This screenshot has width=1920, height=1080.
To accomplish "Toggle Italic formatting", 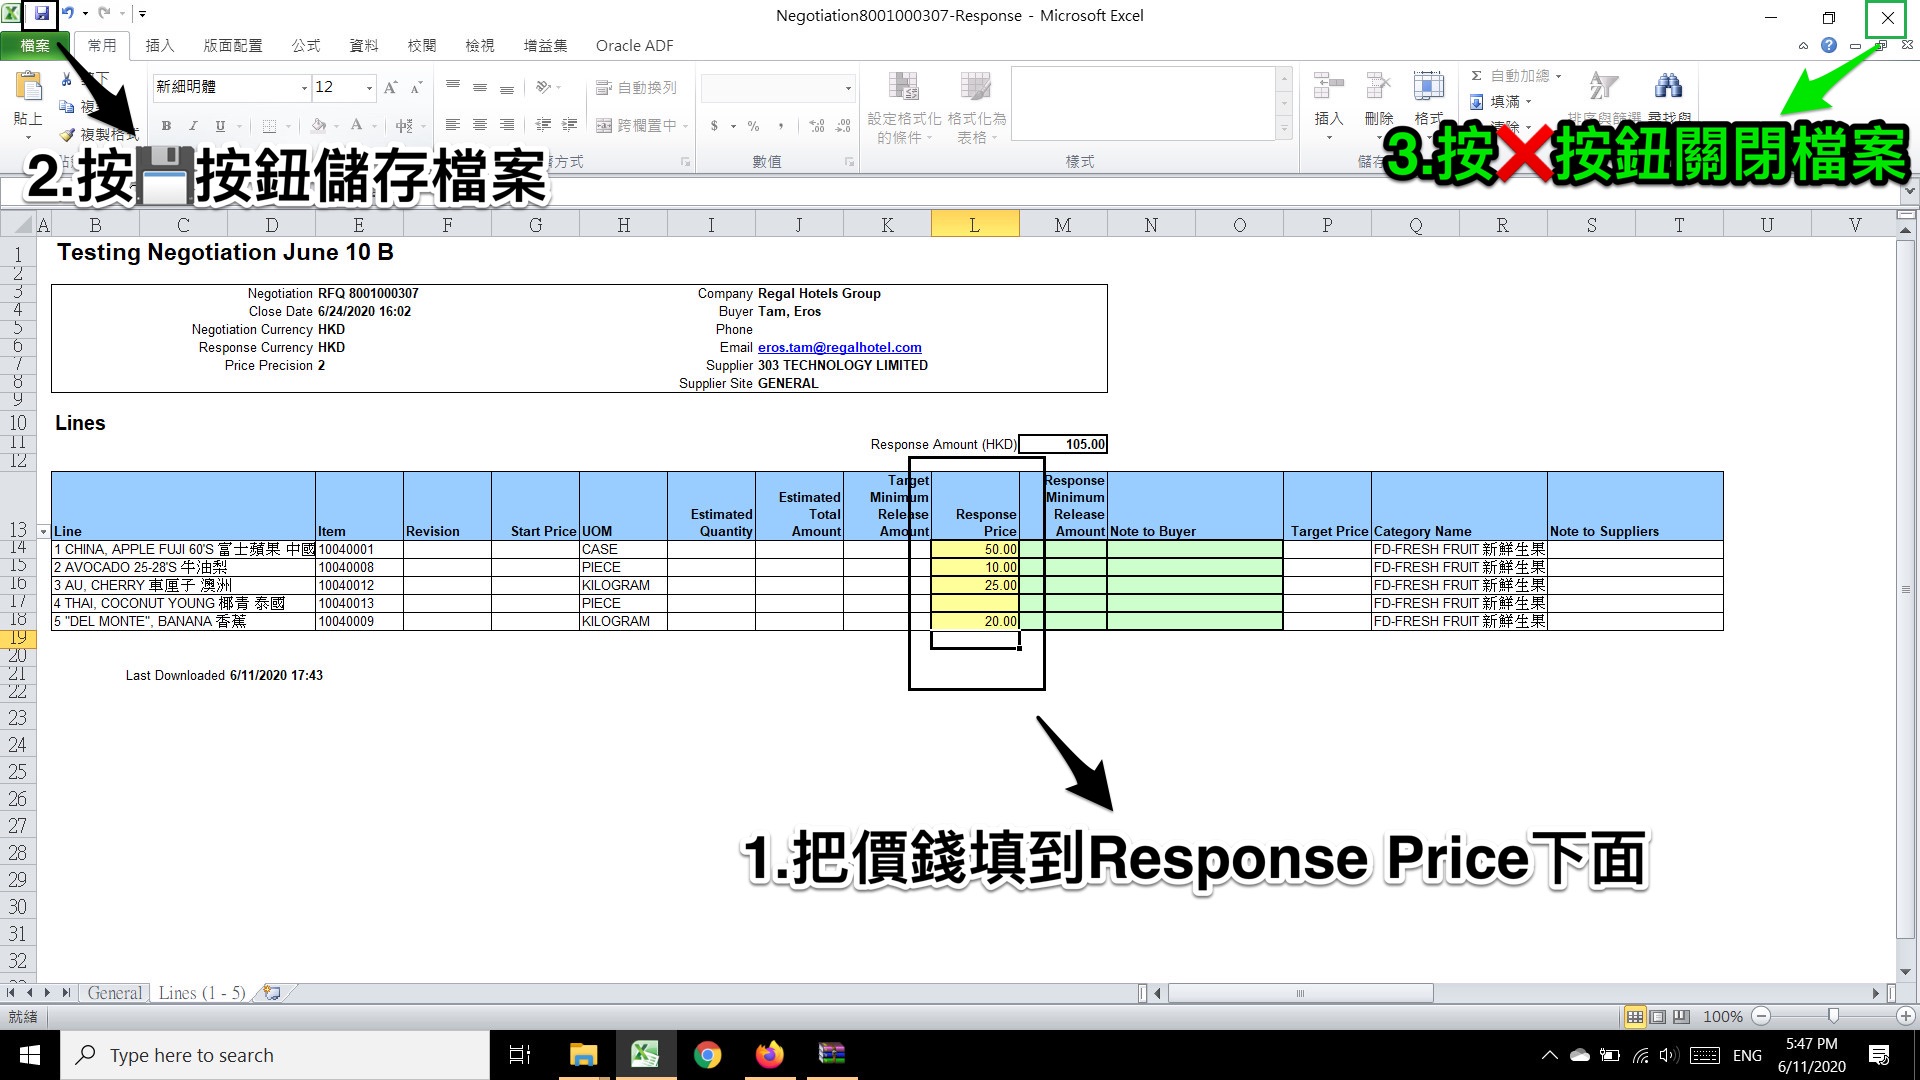I will [193, 126].
